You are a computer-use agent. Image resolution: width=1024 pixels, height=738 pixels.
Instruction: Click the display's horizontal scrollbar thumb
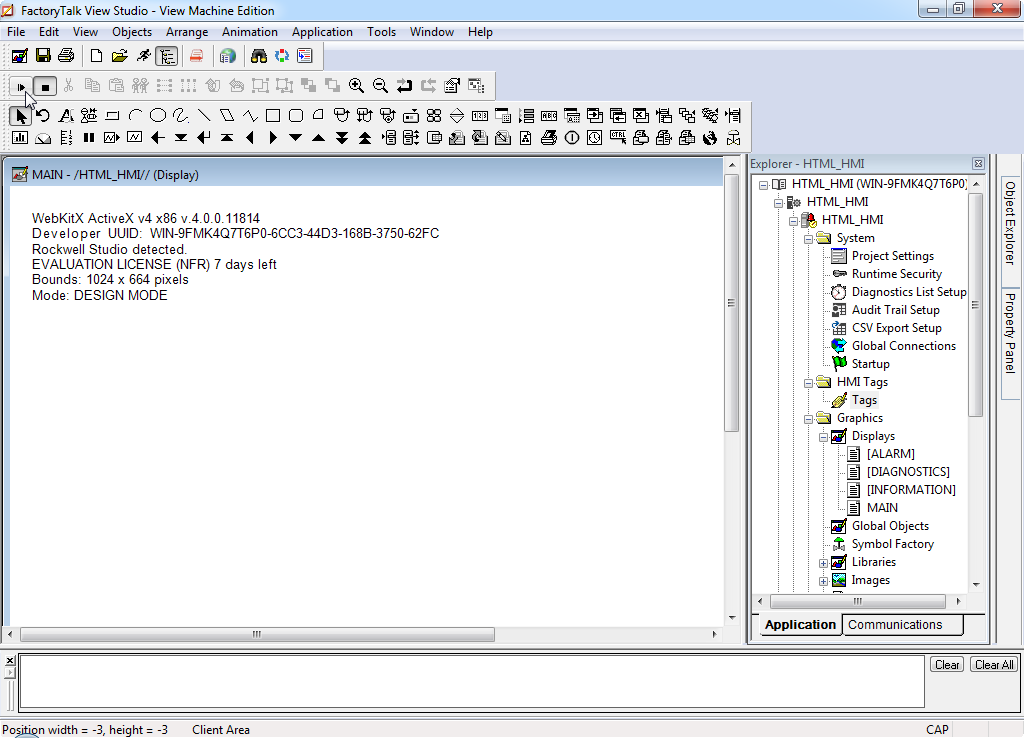(x=257, y=635)
